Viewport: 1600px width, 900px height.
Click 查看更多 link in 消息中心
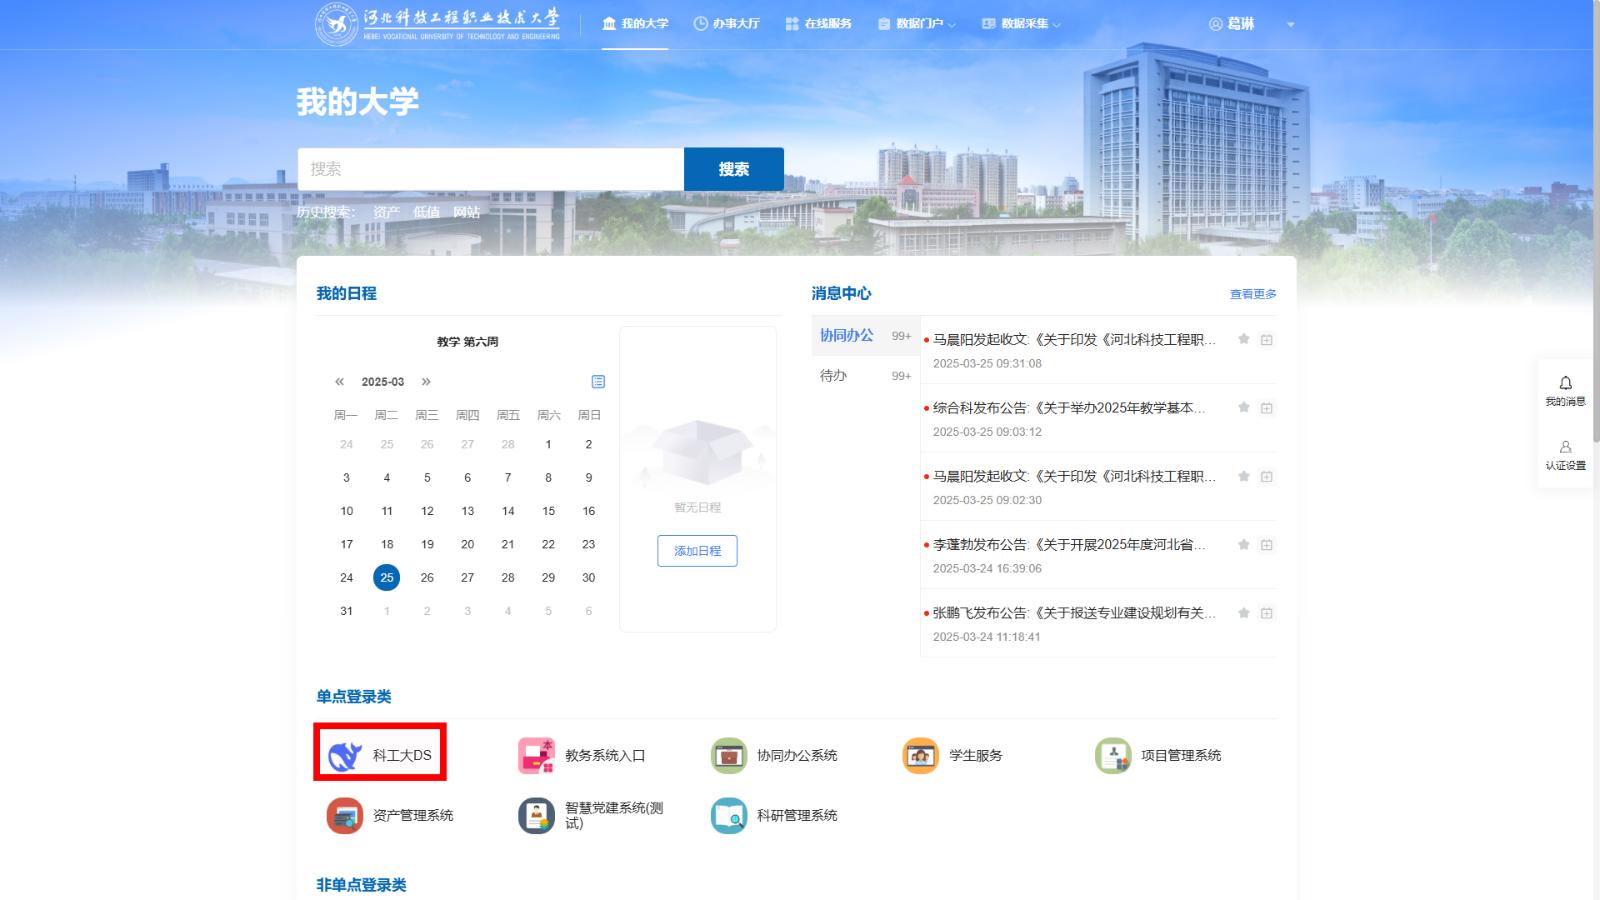click(1252, 294)
